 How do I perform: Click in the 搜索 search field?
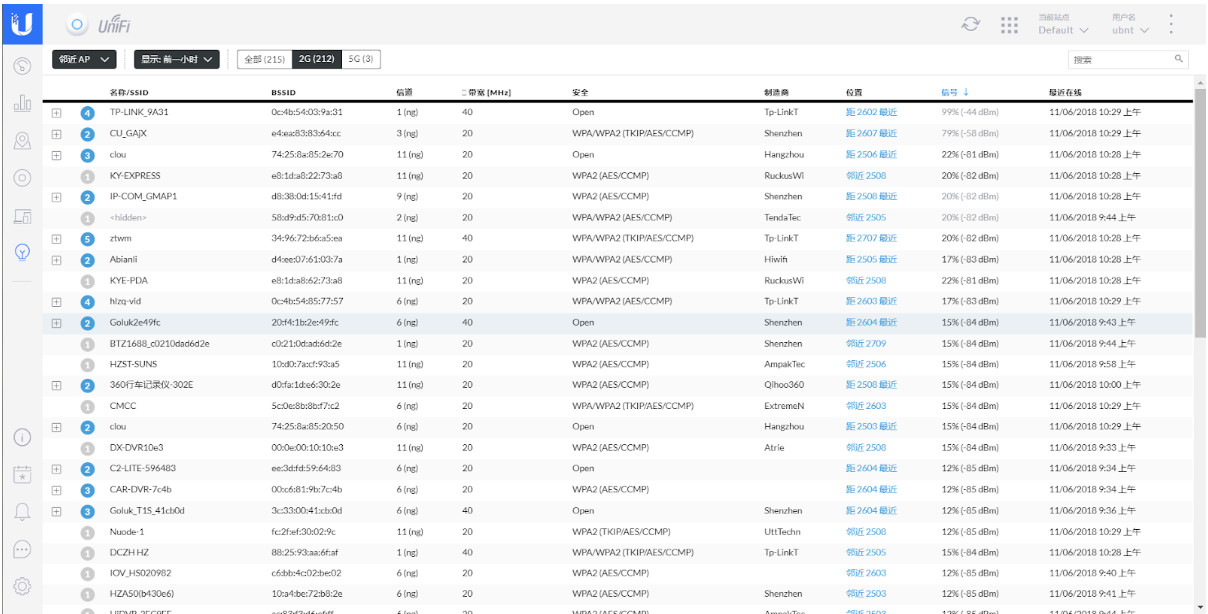1128,60
